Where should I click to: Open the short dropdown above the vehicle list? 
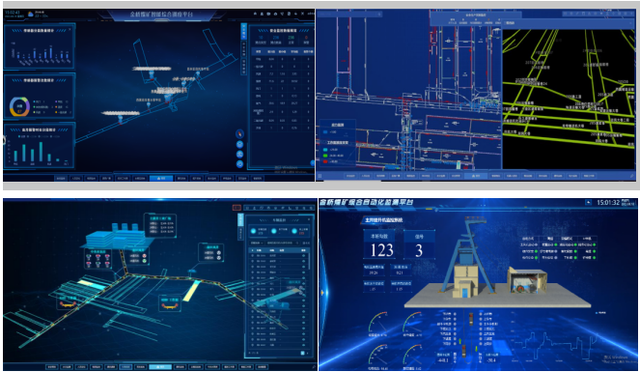pos(256,243)
